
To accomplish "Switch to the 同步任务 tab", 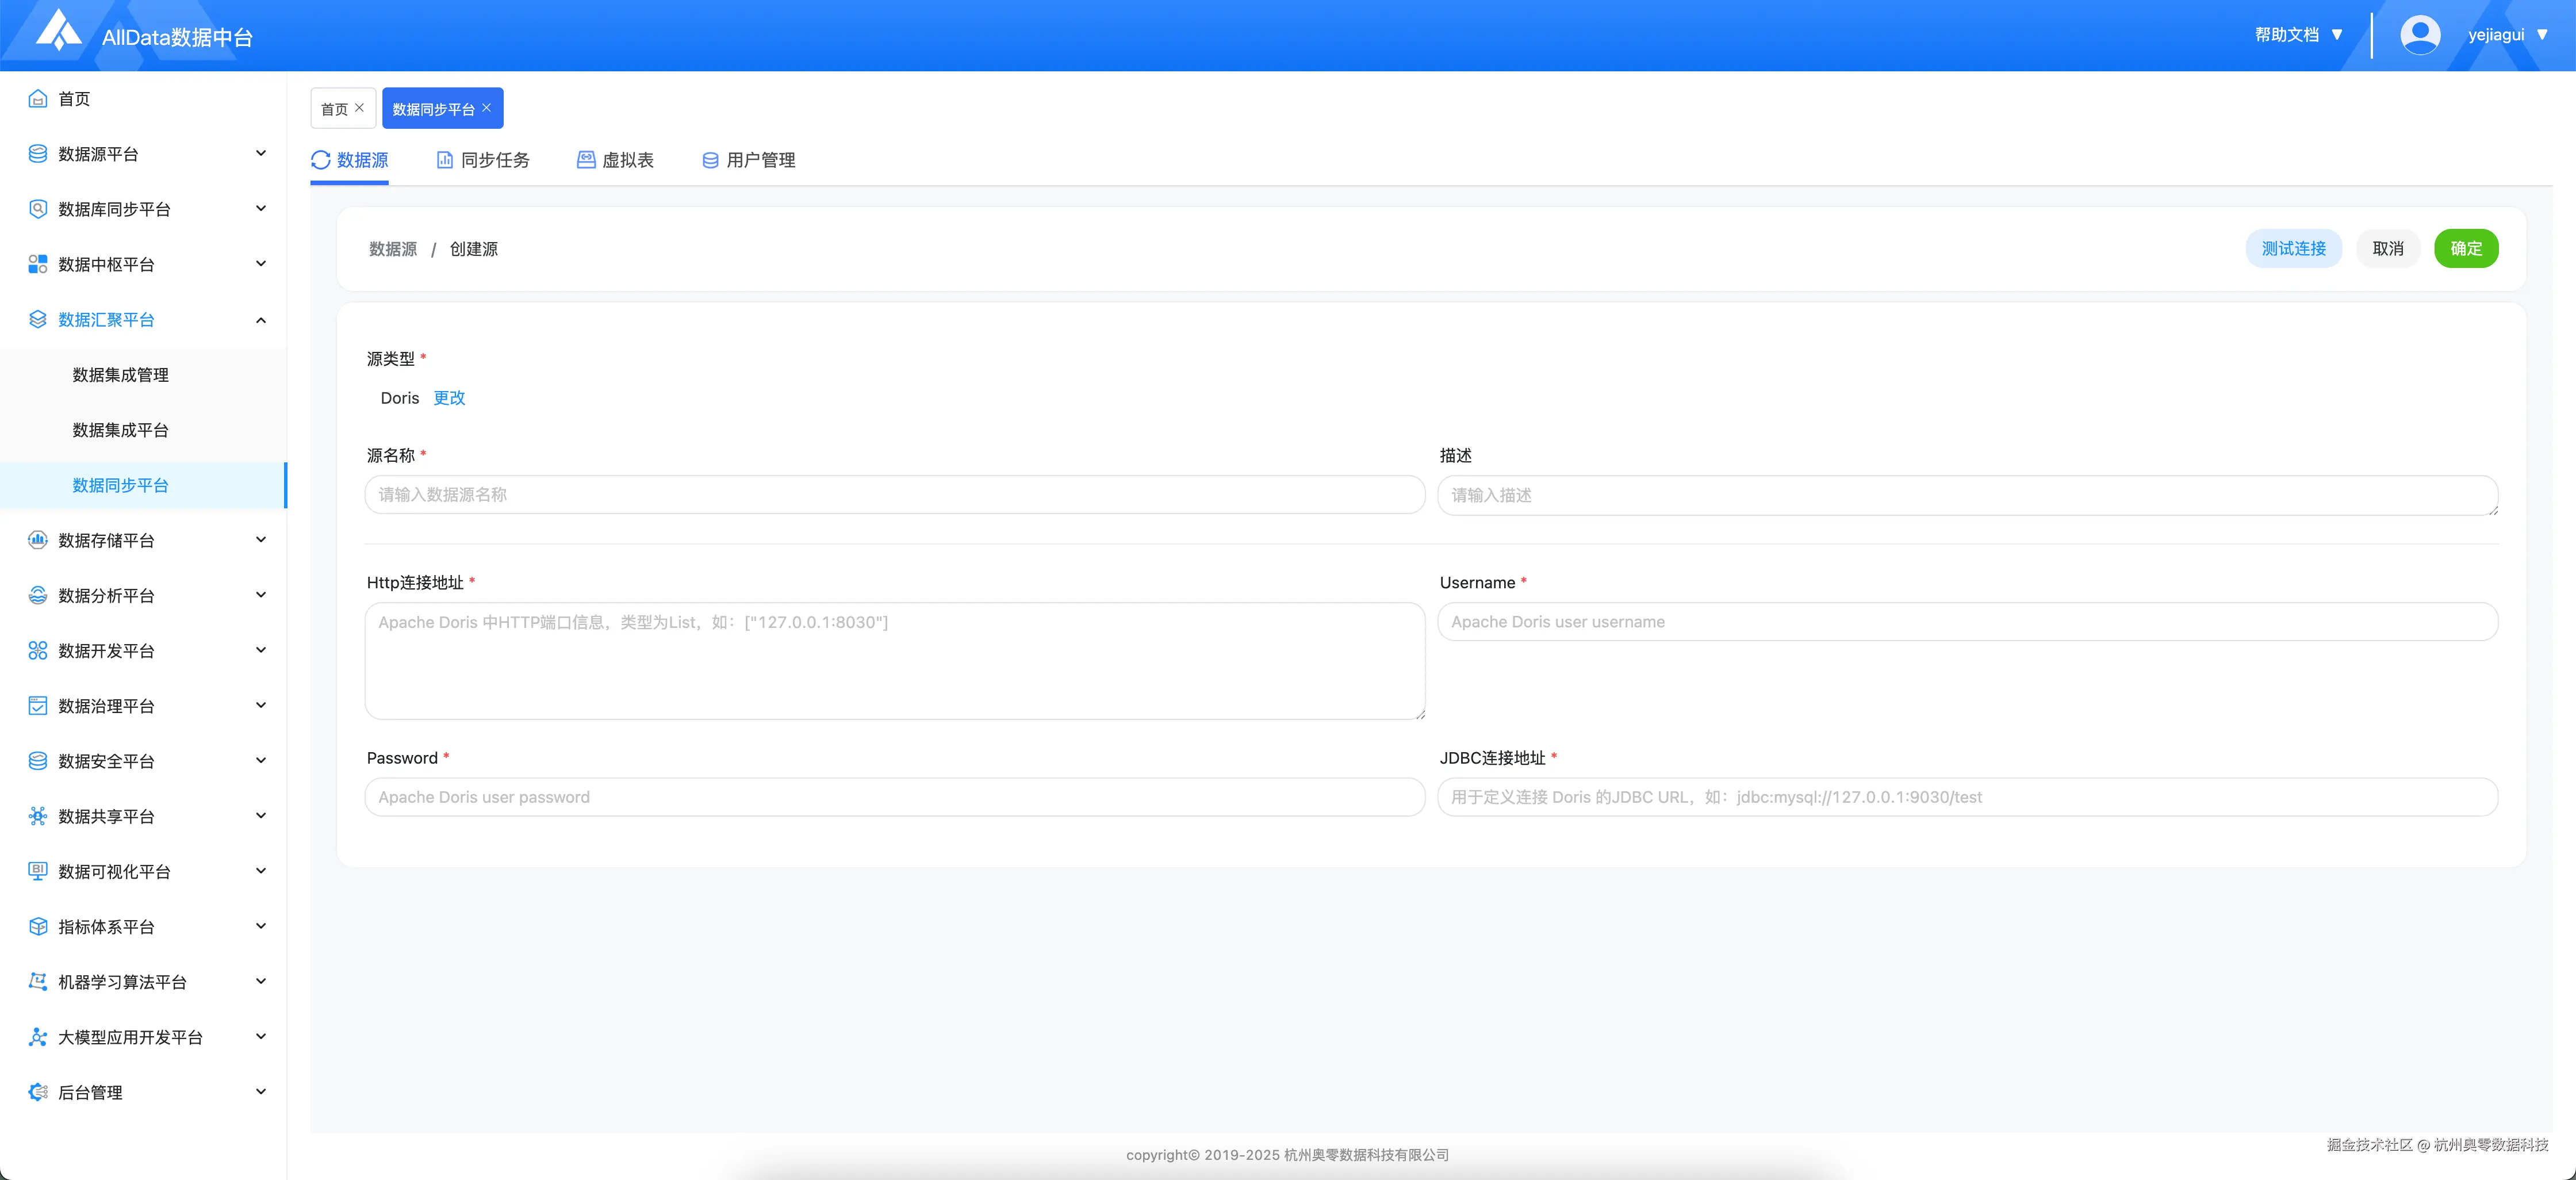I will tap(484, 160).
